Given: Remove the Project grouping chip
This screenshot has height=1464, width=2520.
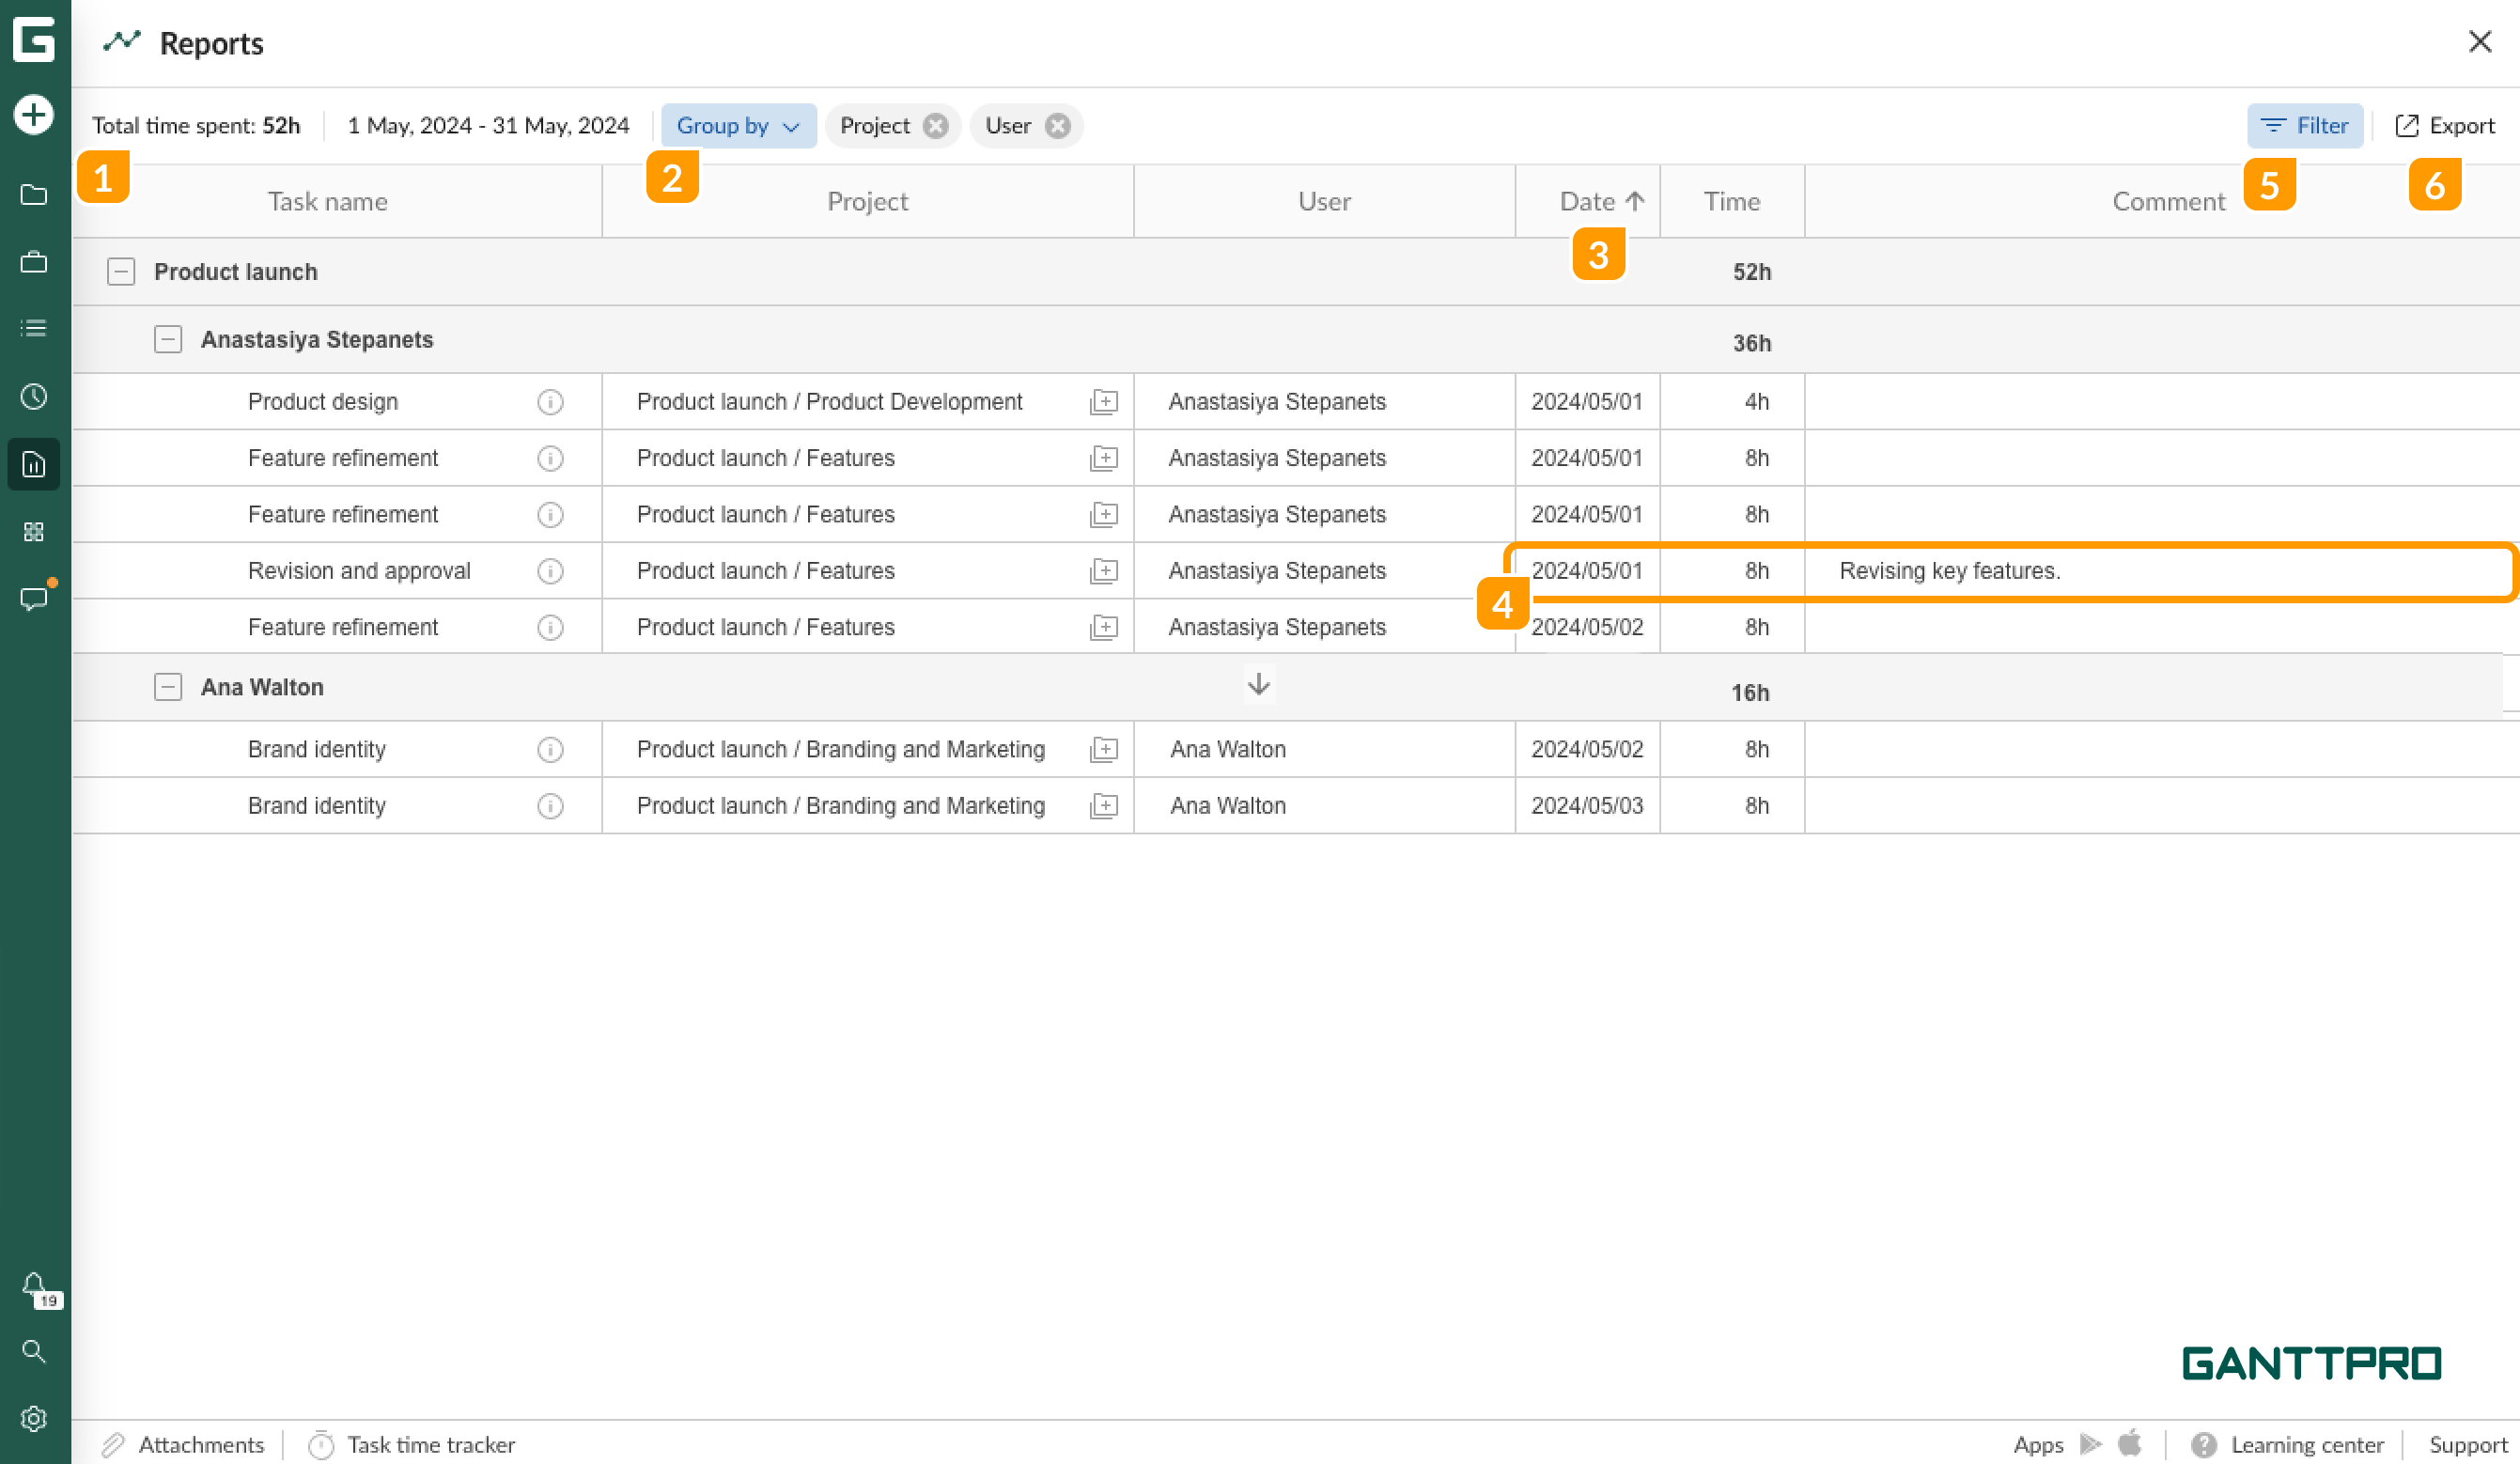Looking at the screenshot, I should click(936, 126).
